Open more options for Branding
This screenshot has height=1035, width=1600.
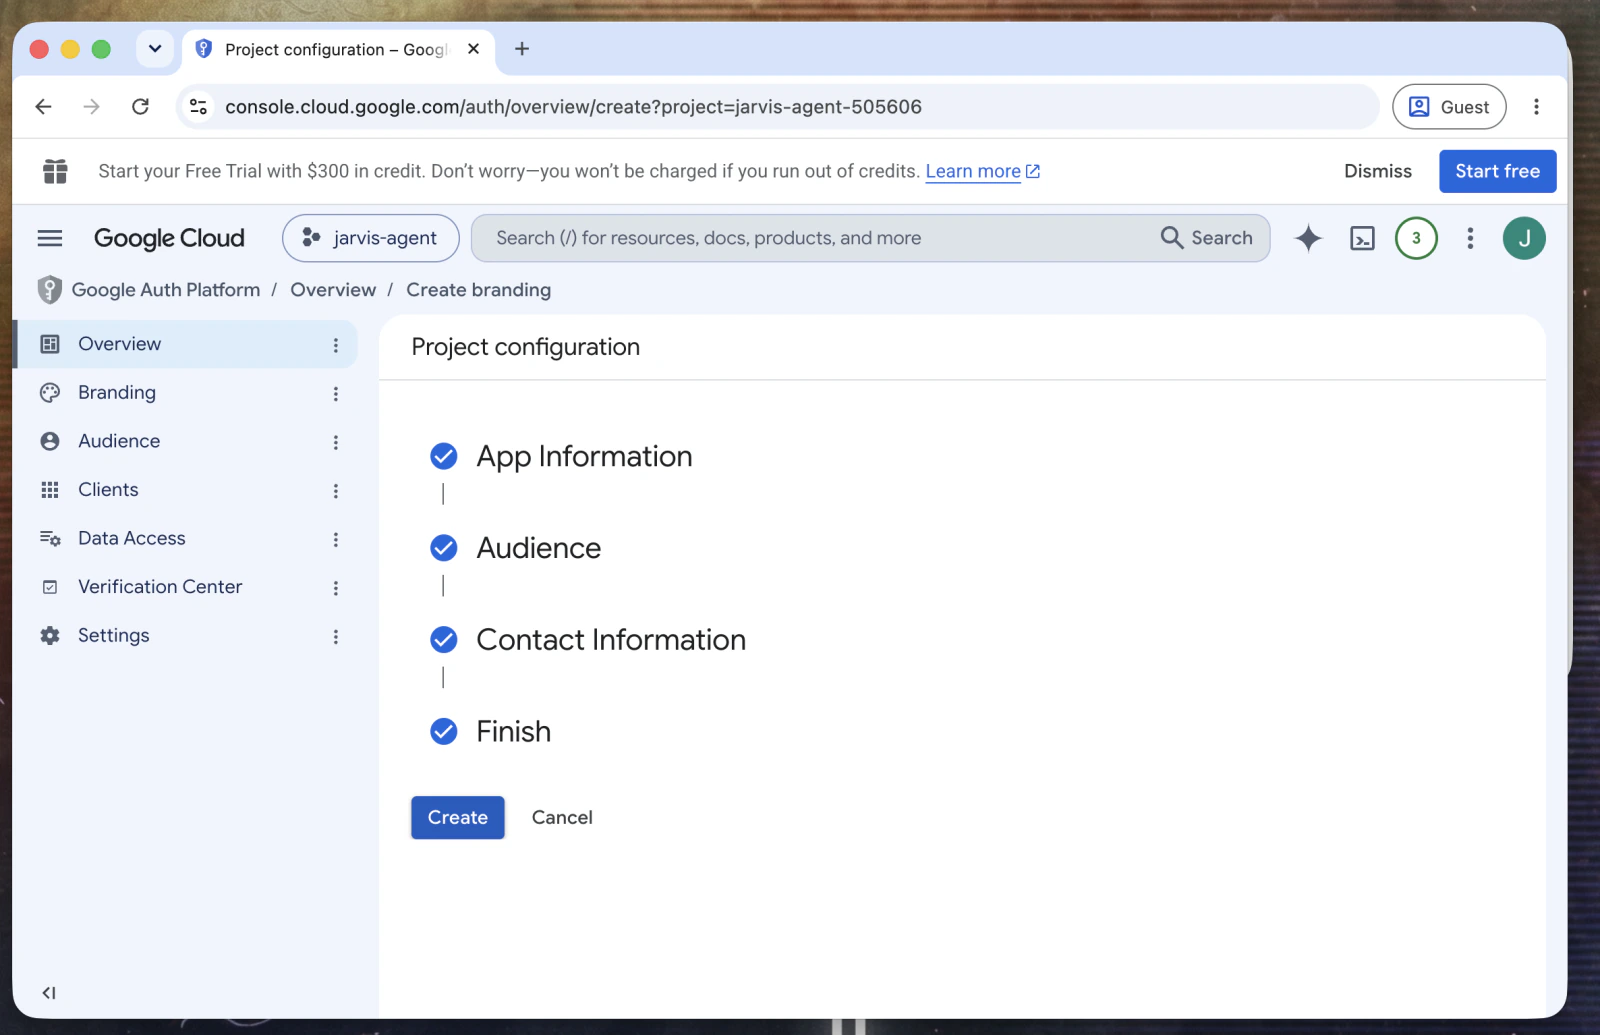click(336, 394)
